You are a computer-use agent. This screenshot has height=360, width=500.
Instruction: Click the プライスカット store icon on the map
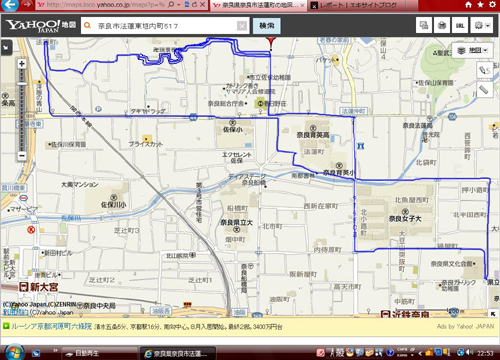click(x=146, y=138)
